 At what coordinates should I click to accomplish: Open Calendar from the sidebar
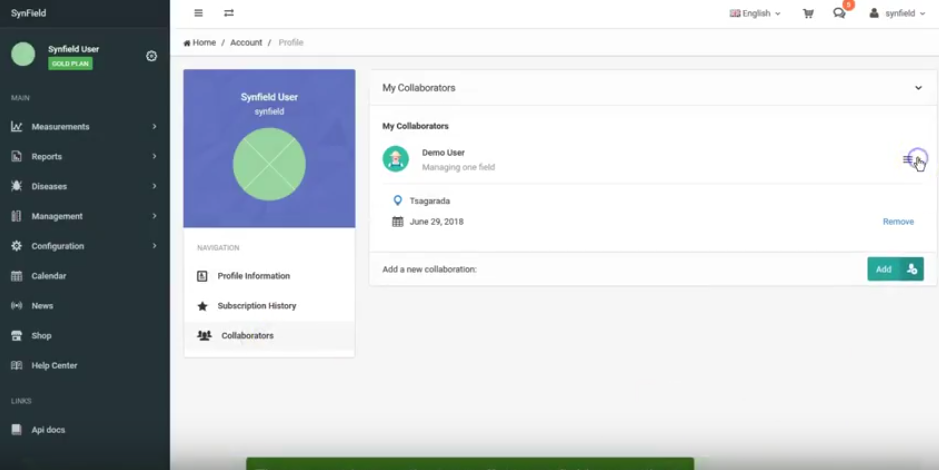point(48,276)
